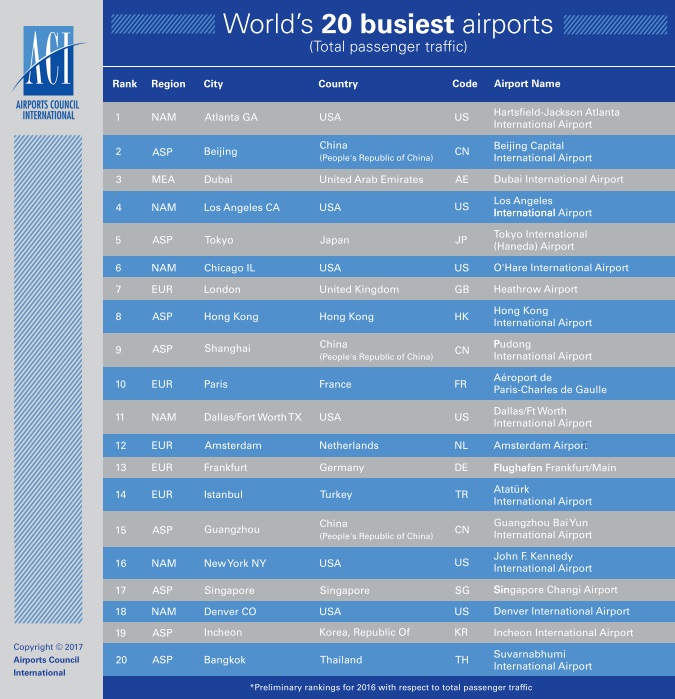
Task: Click the 'Country' column header
Action: (338, 84)
